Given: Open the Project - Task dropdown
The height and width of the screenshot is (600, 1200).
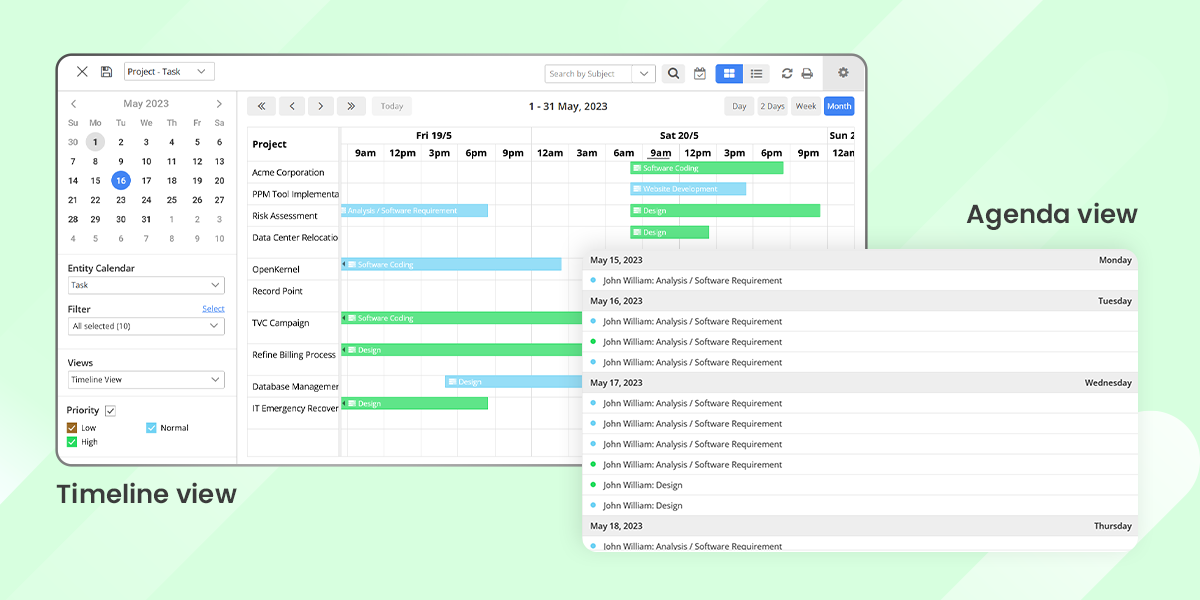Looking at the screenshot, I should (169, 72).
